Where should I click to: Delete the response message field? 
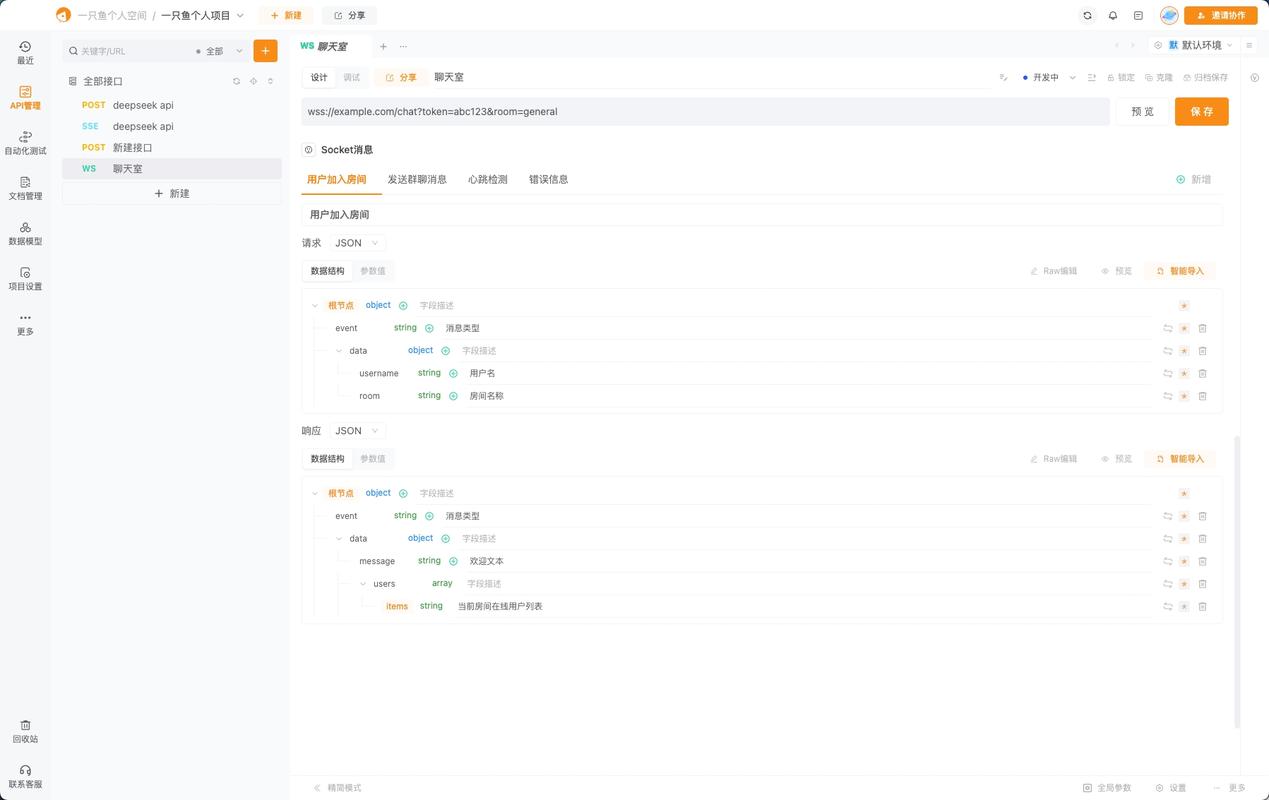pos(1202,561)
